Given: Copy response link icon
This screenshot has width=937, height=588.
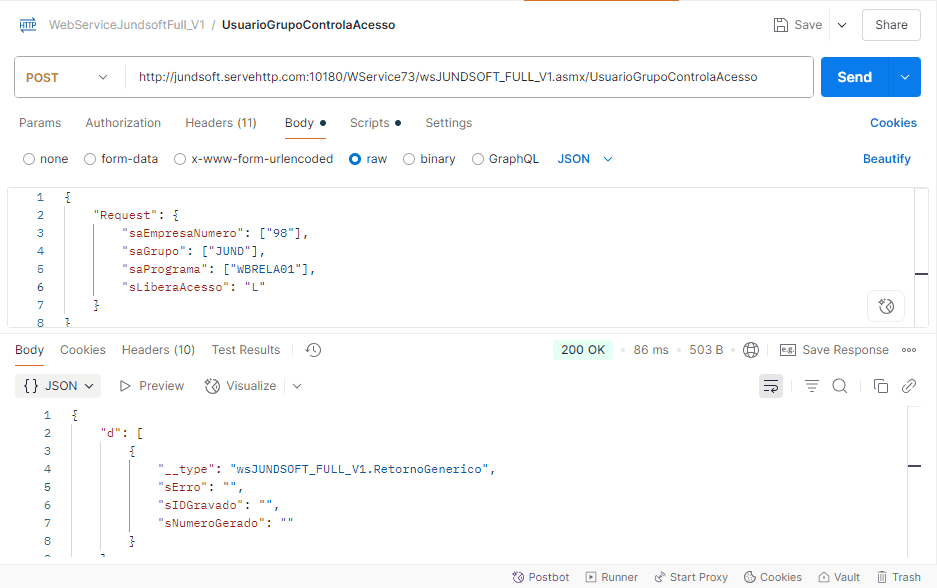Looking at the screenshot, I should click(x=908, y=386).
